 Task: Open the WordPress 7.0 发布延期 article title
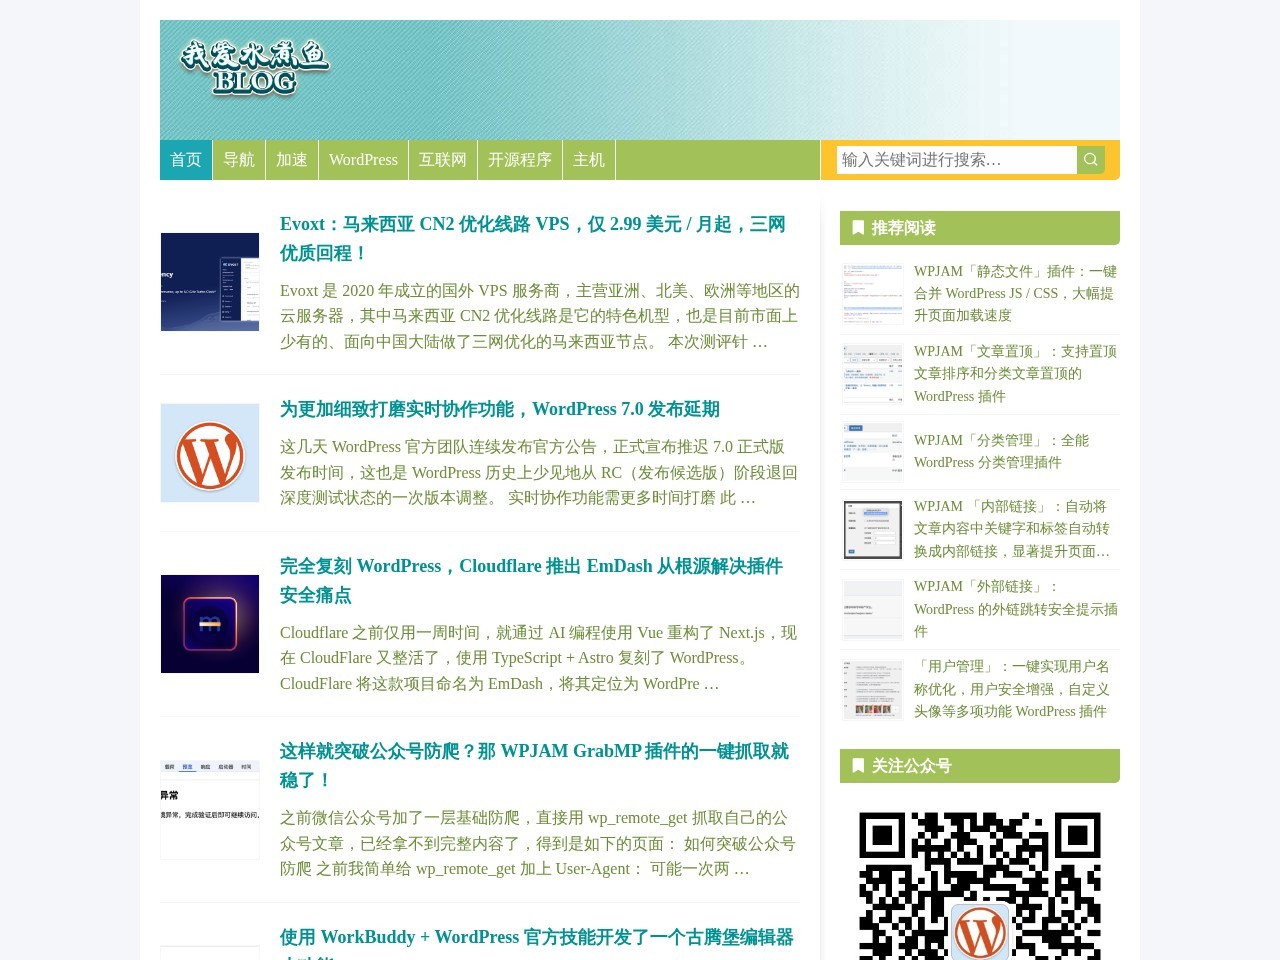499,409
